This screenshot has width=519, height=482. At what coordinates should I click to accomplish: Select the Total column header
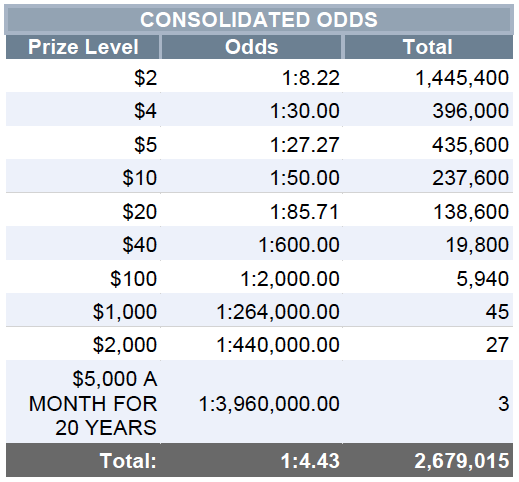point(428,47)
